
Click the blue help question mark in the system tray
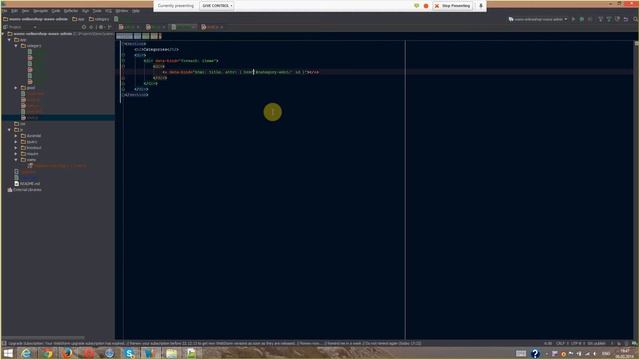pos(535,353)
